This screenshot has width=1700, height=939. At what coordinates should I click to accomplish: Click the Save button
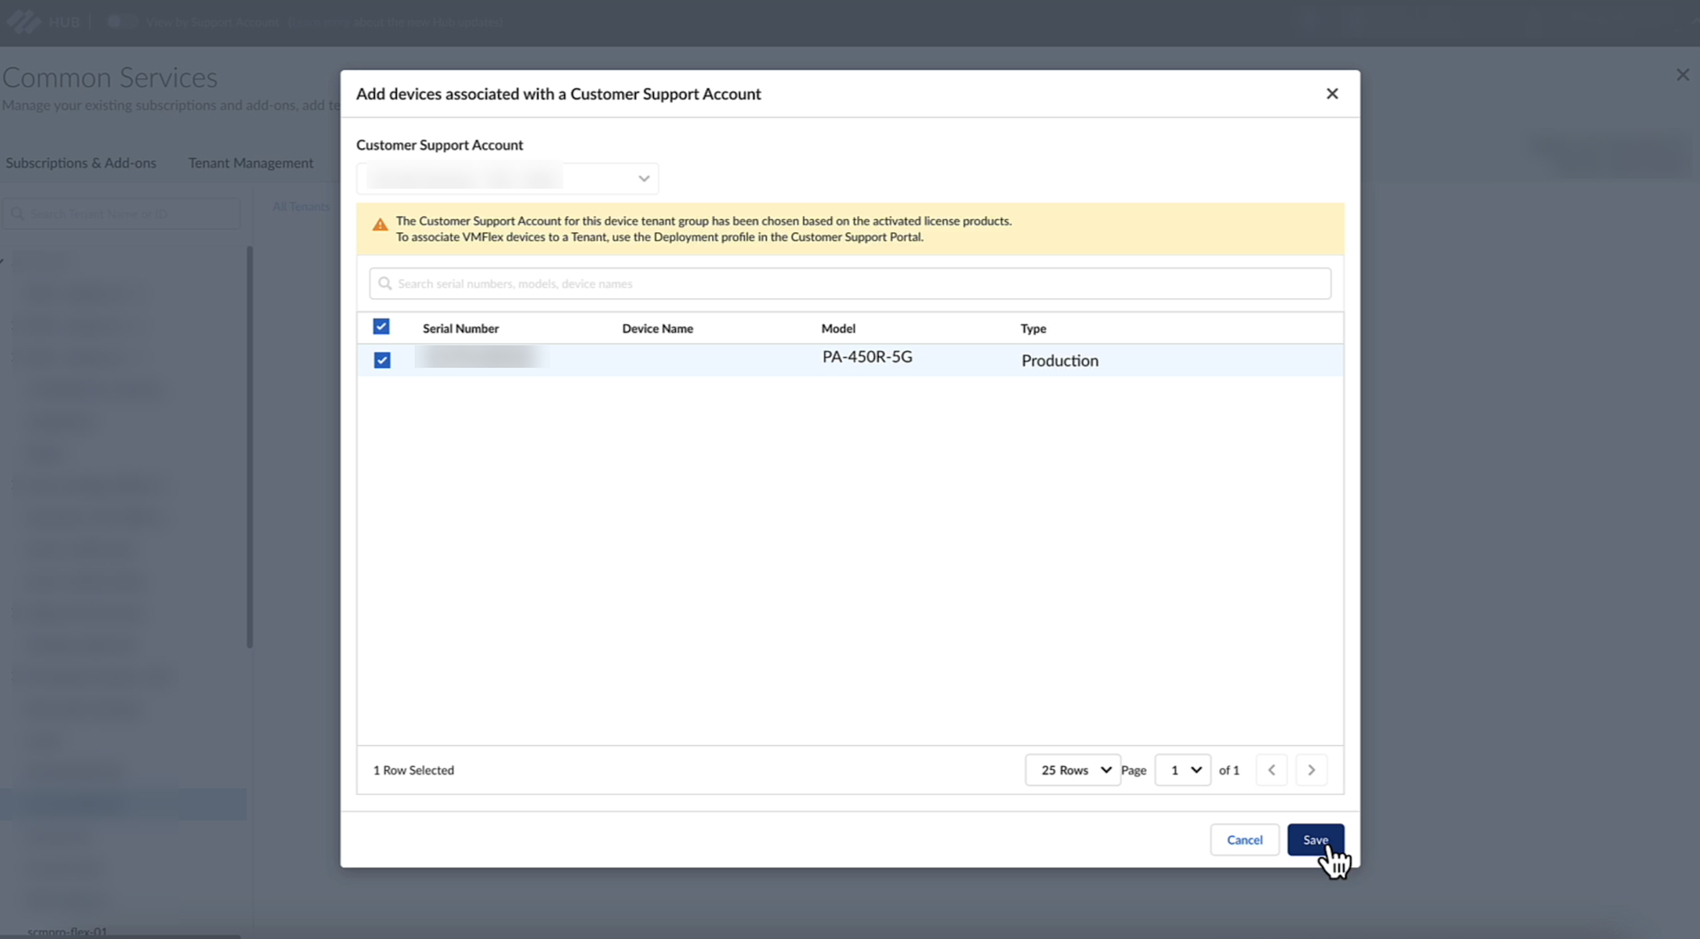click(1314, 840)
